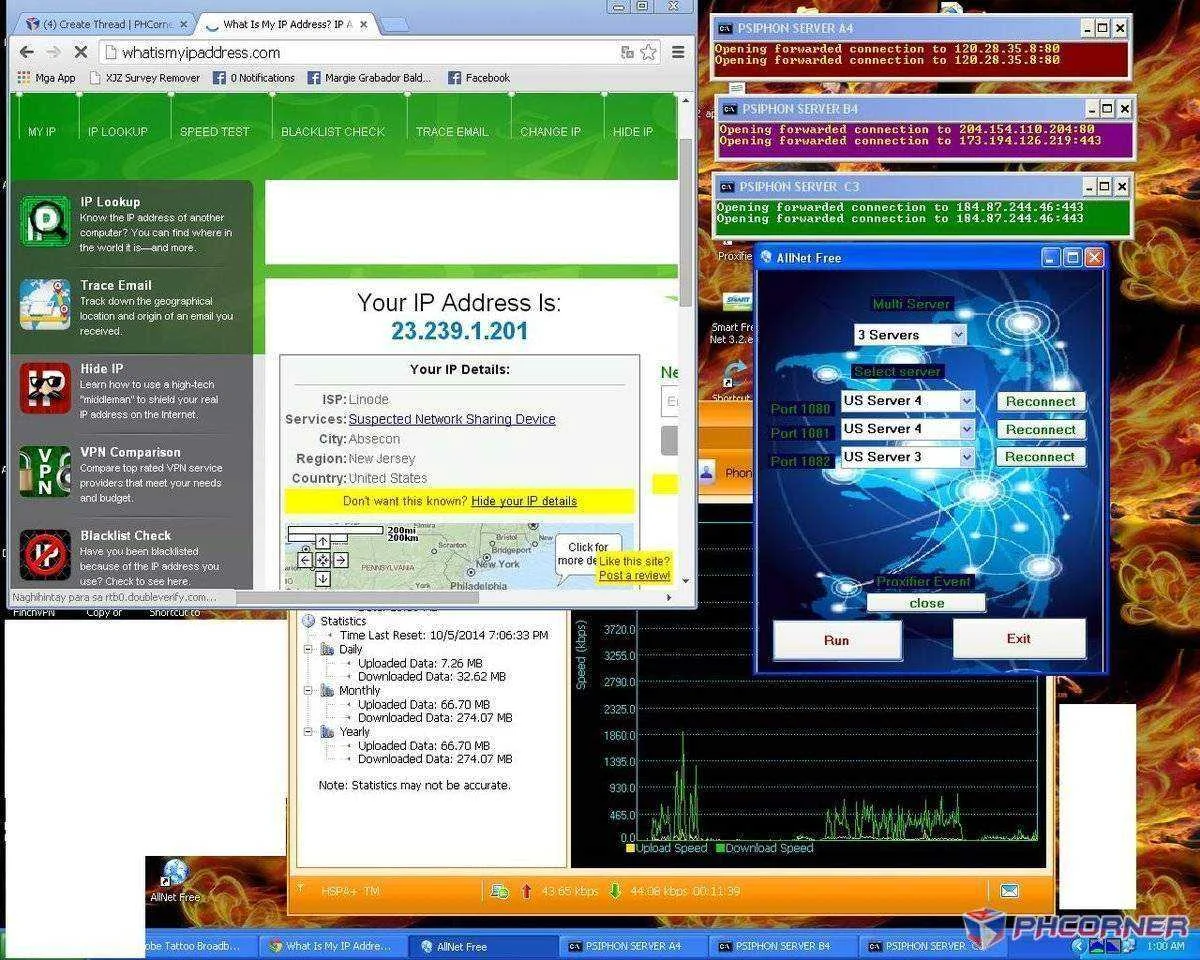Pan the map up with arrow

pyautogui.click(x=323, y=542)
